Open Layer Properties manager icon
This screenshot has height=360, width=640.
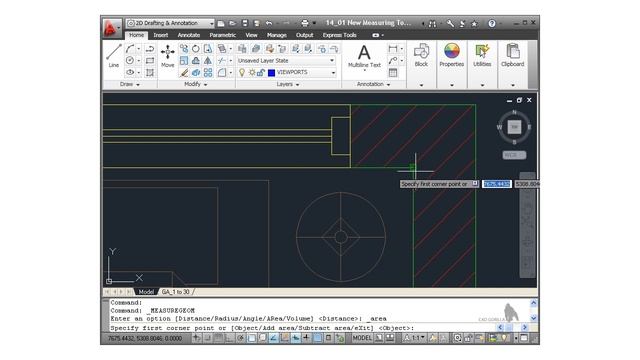(x=242, y=49)
